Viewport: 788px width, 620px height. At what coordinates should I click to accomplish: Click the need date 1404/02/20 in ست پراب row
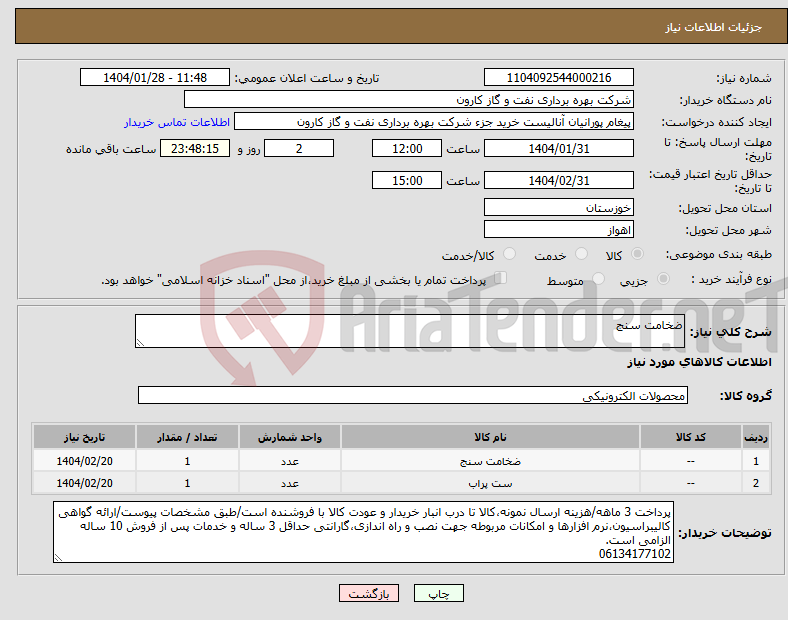tap(84, 483)
